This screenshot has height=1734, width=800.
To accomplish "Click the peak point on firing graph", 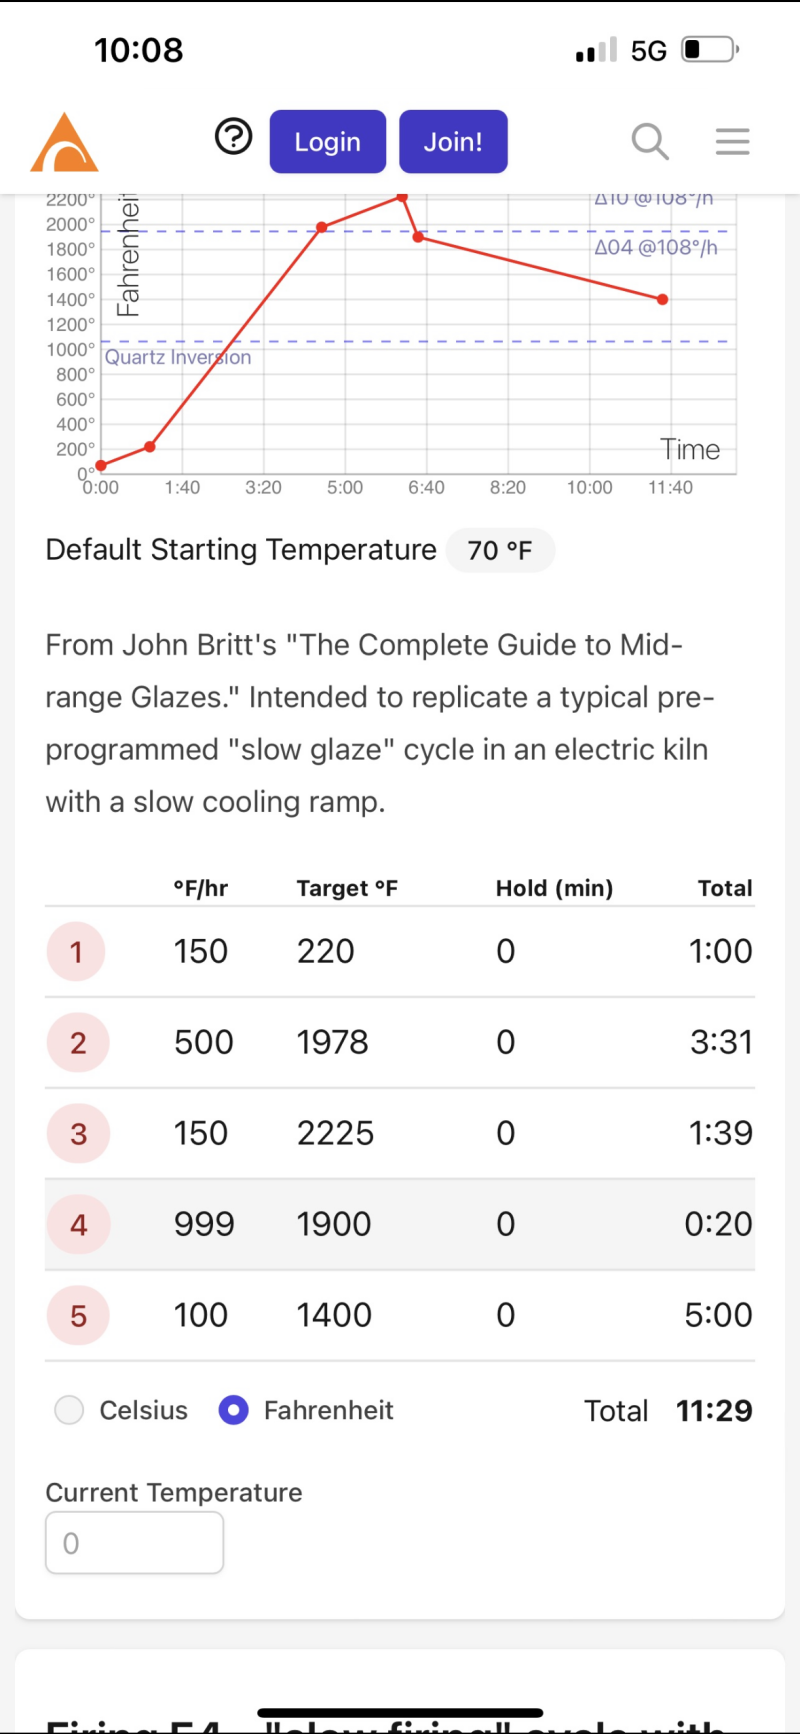I will pos(402,197).
